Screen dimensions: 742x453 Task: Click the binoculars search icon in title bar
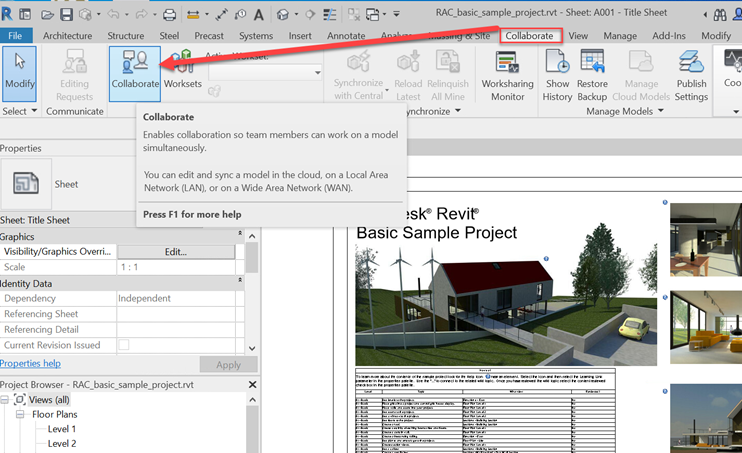pyautogui.click(x=720, y=15)
